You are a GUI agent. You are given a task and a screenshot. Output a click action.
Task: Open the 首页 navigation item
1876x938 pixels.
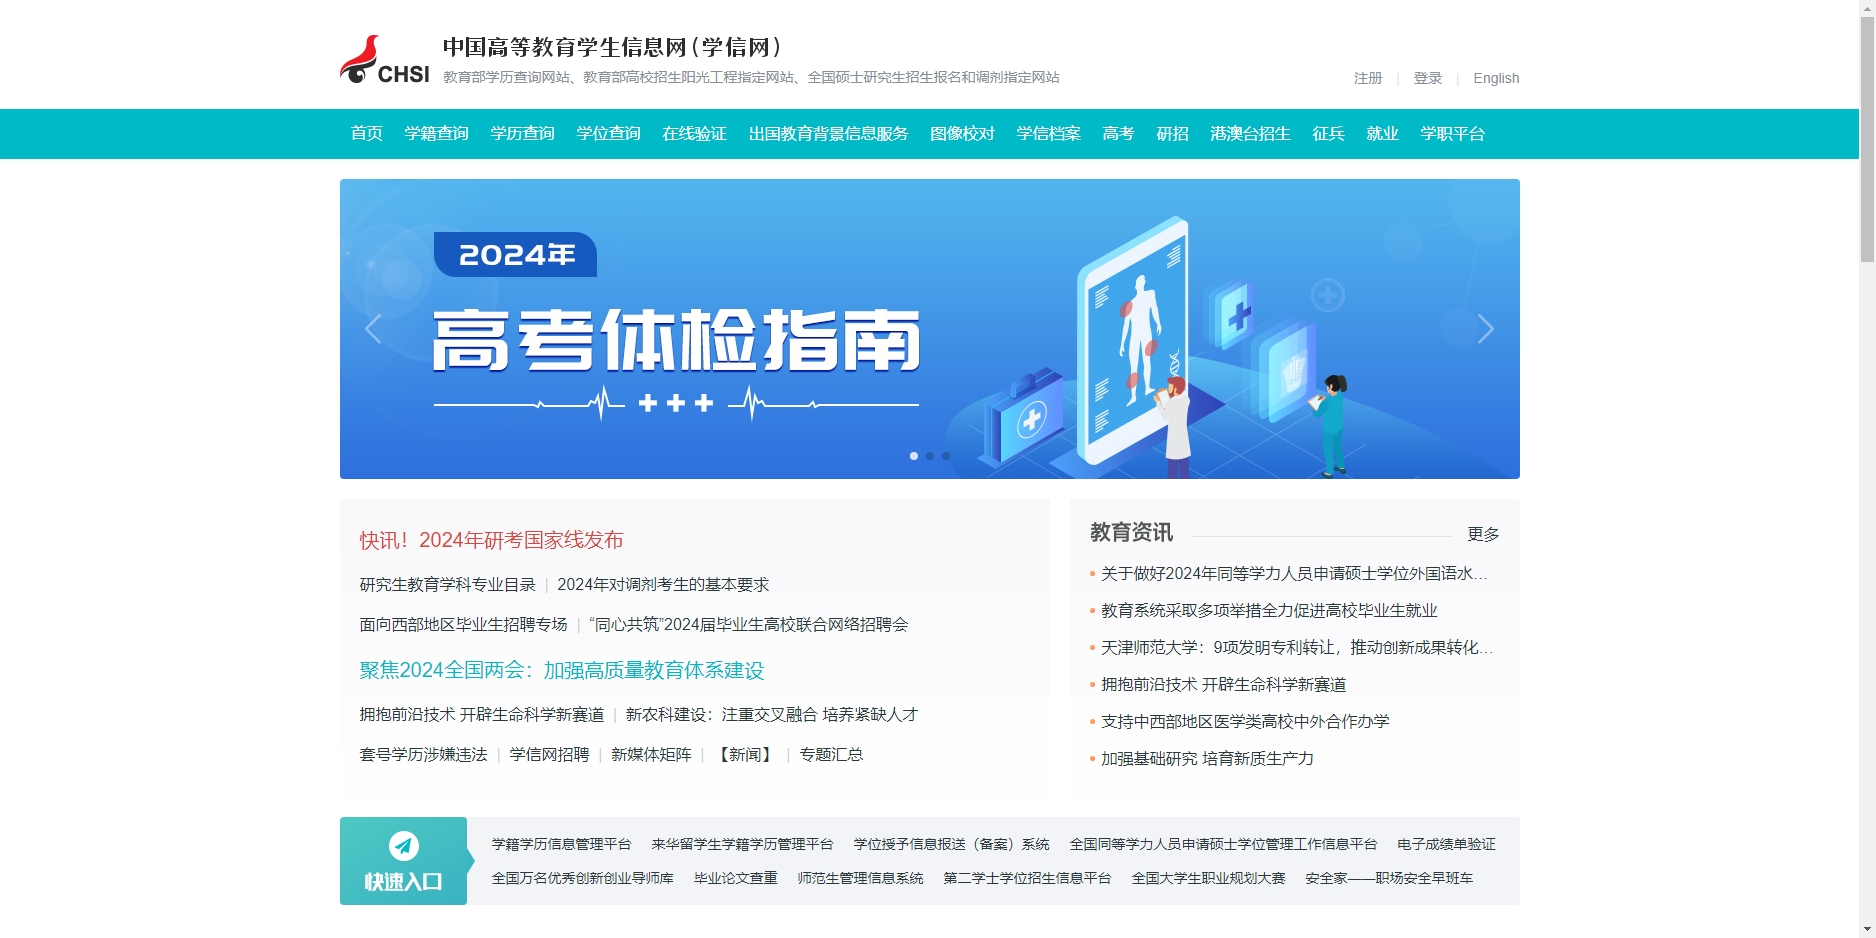366,133
